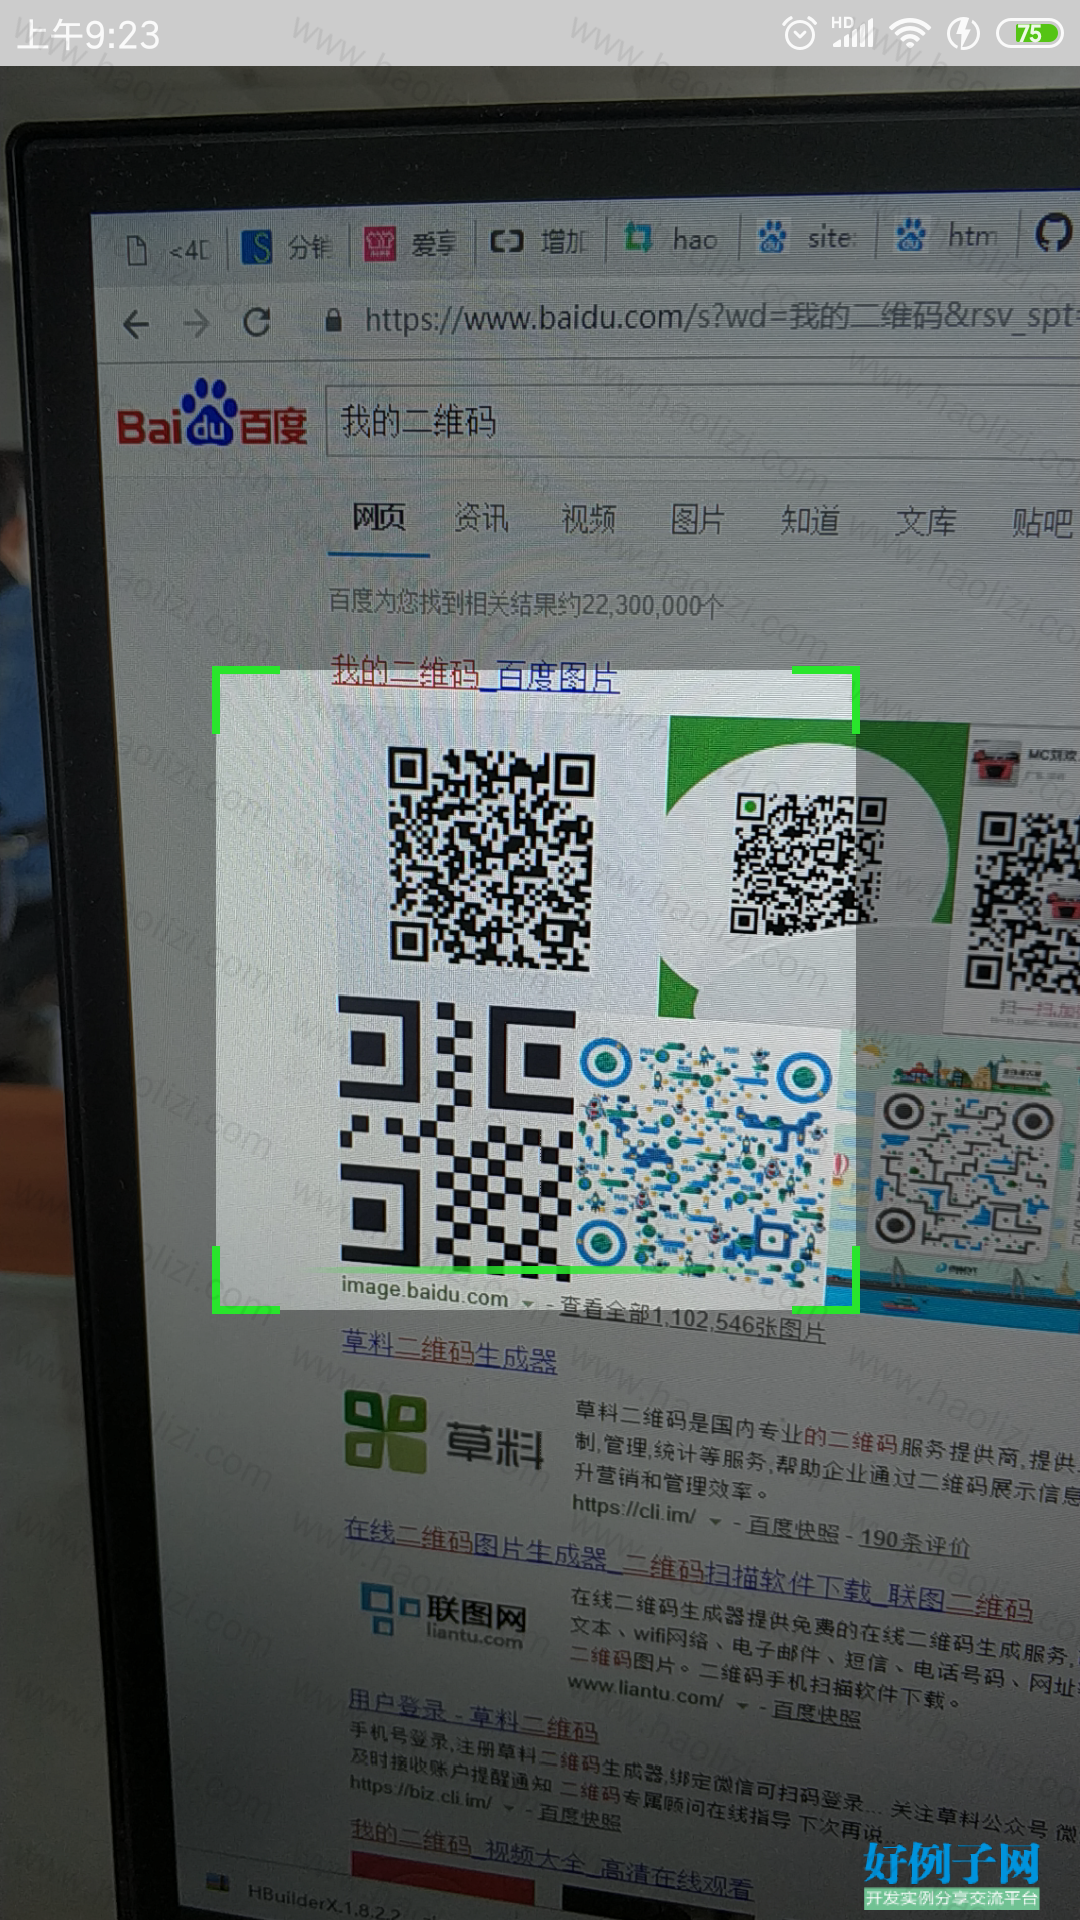Switch to the 贴吧 tab
Viewport: 1080px width, 1920px height.
1043,523
